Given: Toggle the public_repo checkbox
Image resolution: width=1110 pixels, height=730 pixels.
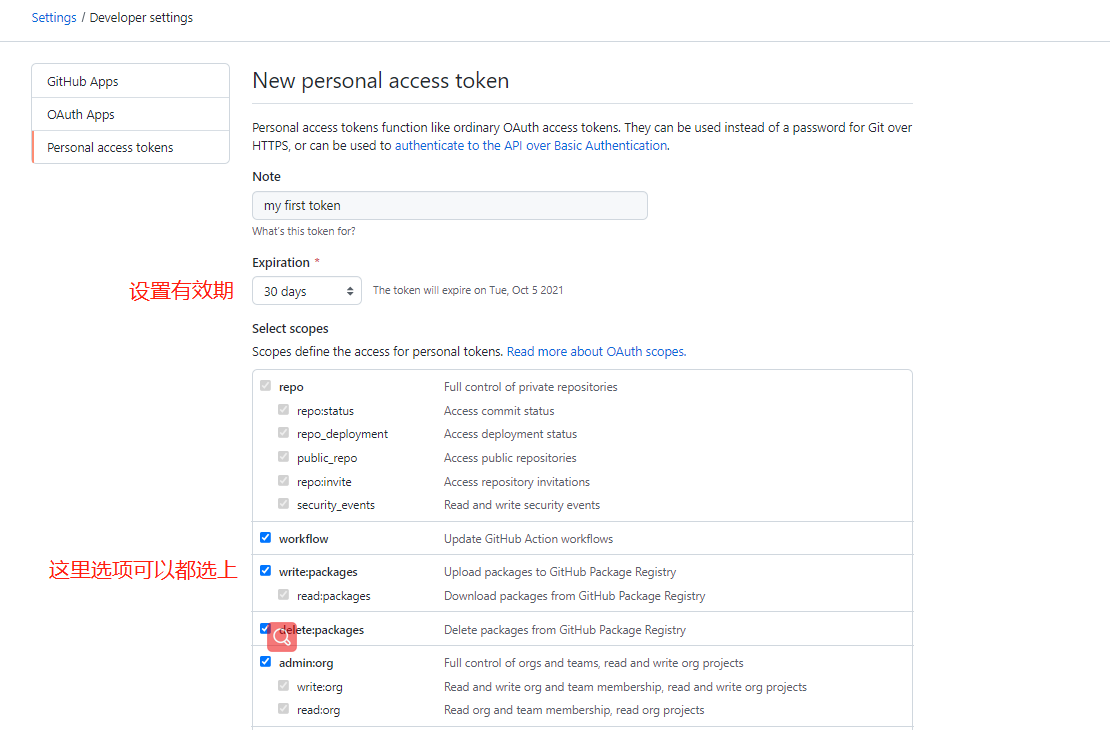Looking at the screenshot, I should [284, 457].
